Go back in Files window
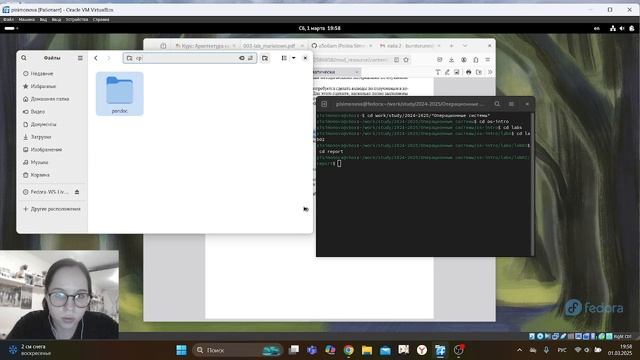 coord(96,58)
